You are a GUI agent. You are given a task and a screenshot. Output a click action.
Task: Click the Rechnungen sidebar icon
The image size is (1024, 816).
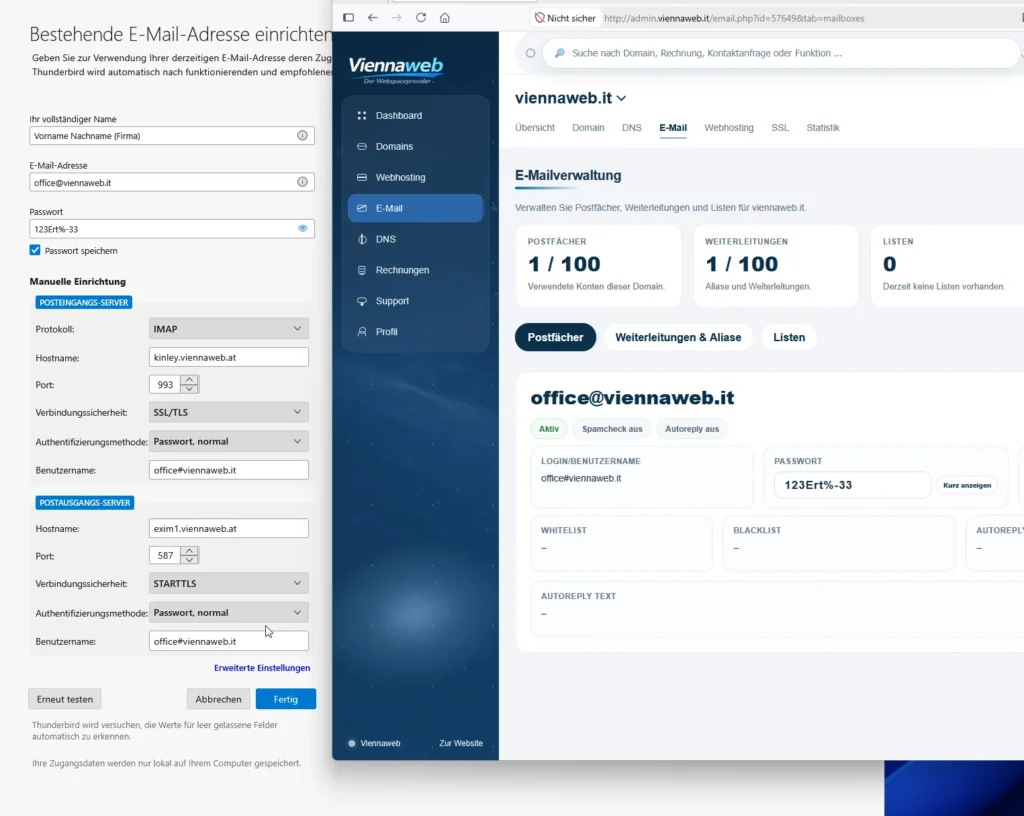click(362, 270)
